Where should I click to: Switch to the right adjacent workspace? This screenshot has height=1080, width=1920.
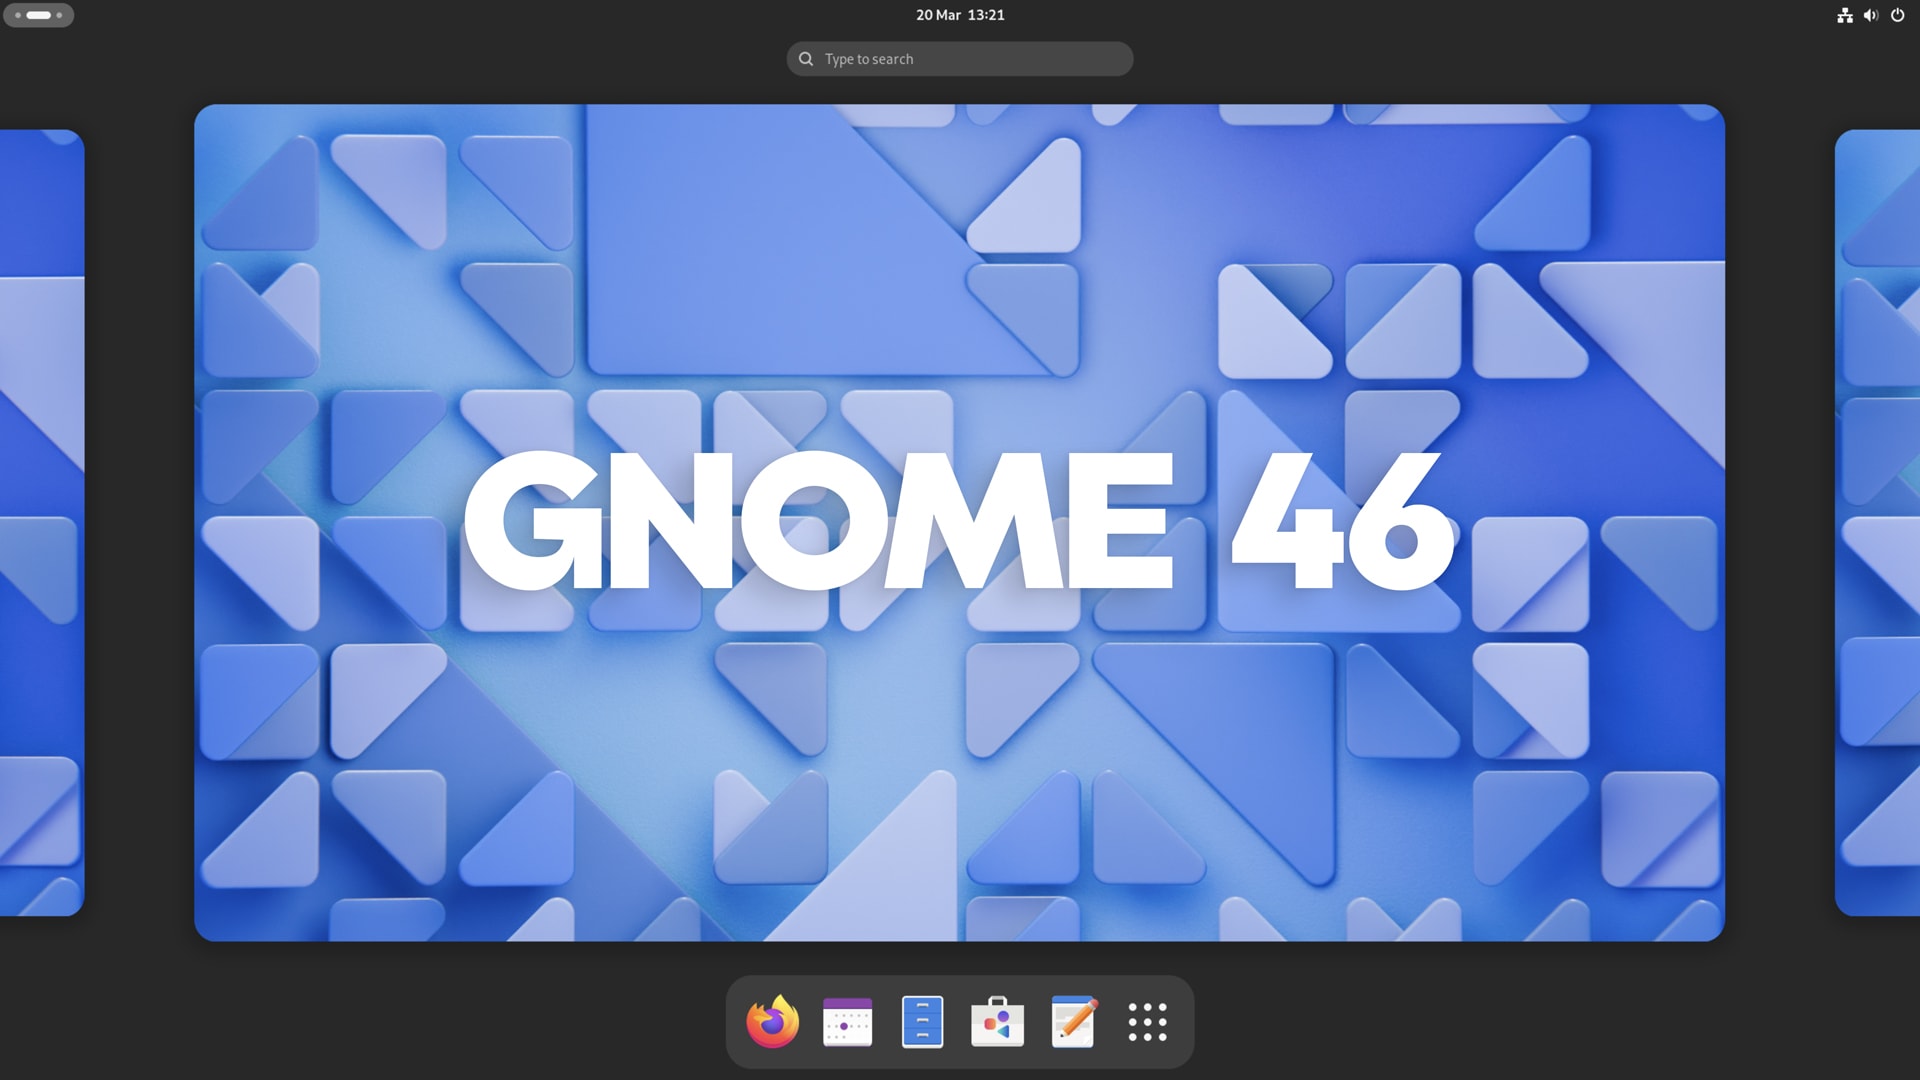tap(1877, 522)
